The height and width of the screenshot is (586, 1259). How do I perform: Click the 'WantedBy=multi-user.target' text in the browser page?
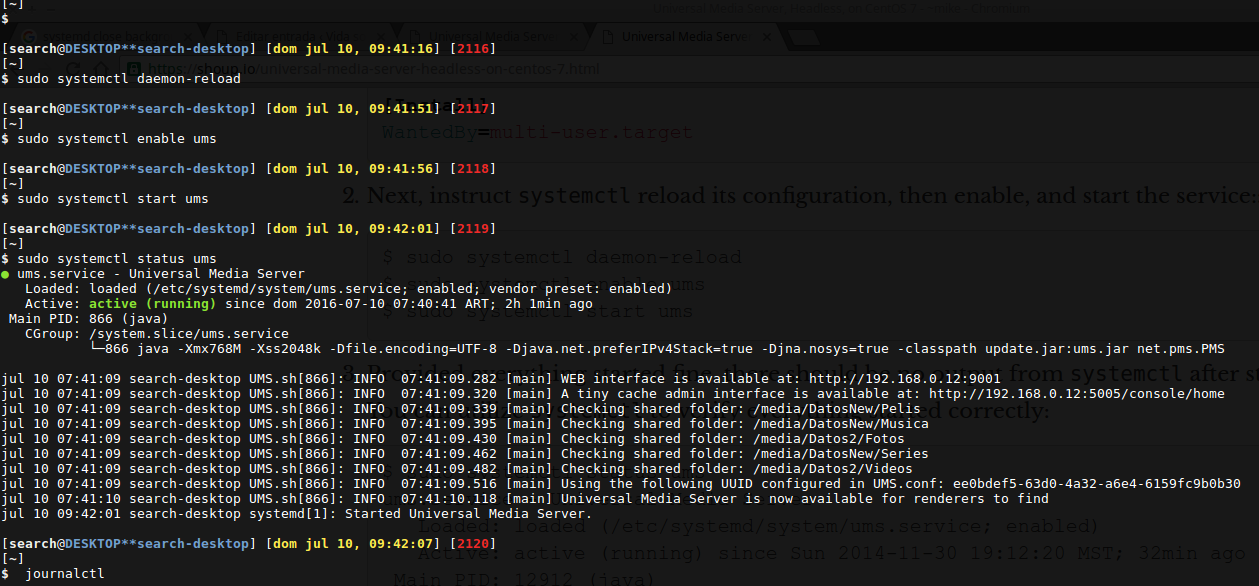tap(537, 131)
